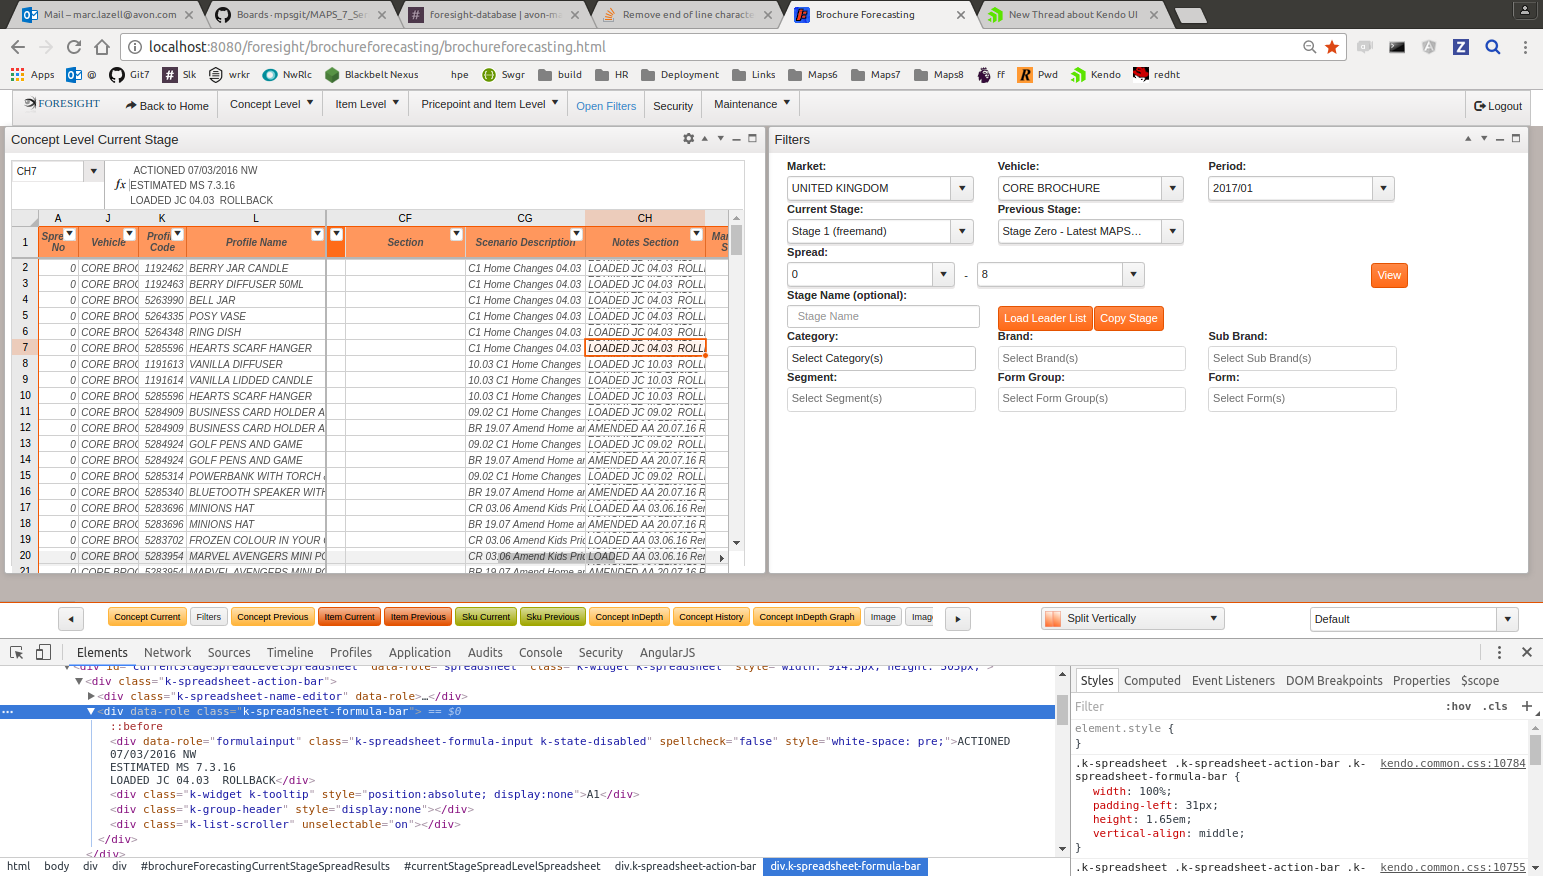Expand the Split Vertically layout dropdown
The height and width of the screenshot is (876, 1543).
(1214, 618)
